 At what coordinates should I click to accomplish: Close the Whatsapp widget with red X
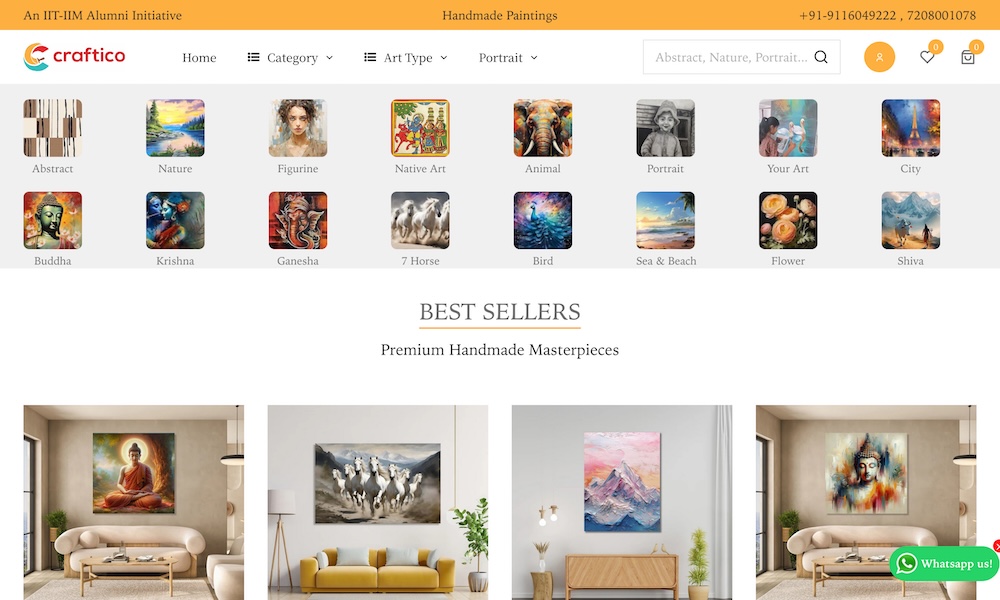(x=997, y=546)
